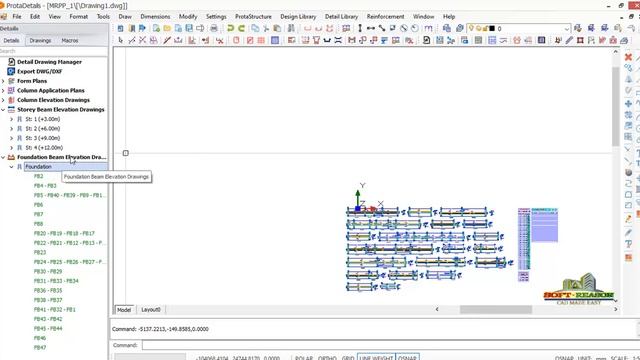Select FB4 - FB3 beam drawing
Image resolution: width=640 pixels, height=360 pixels.
[45, 186]
